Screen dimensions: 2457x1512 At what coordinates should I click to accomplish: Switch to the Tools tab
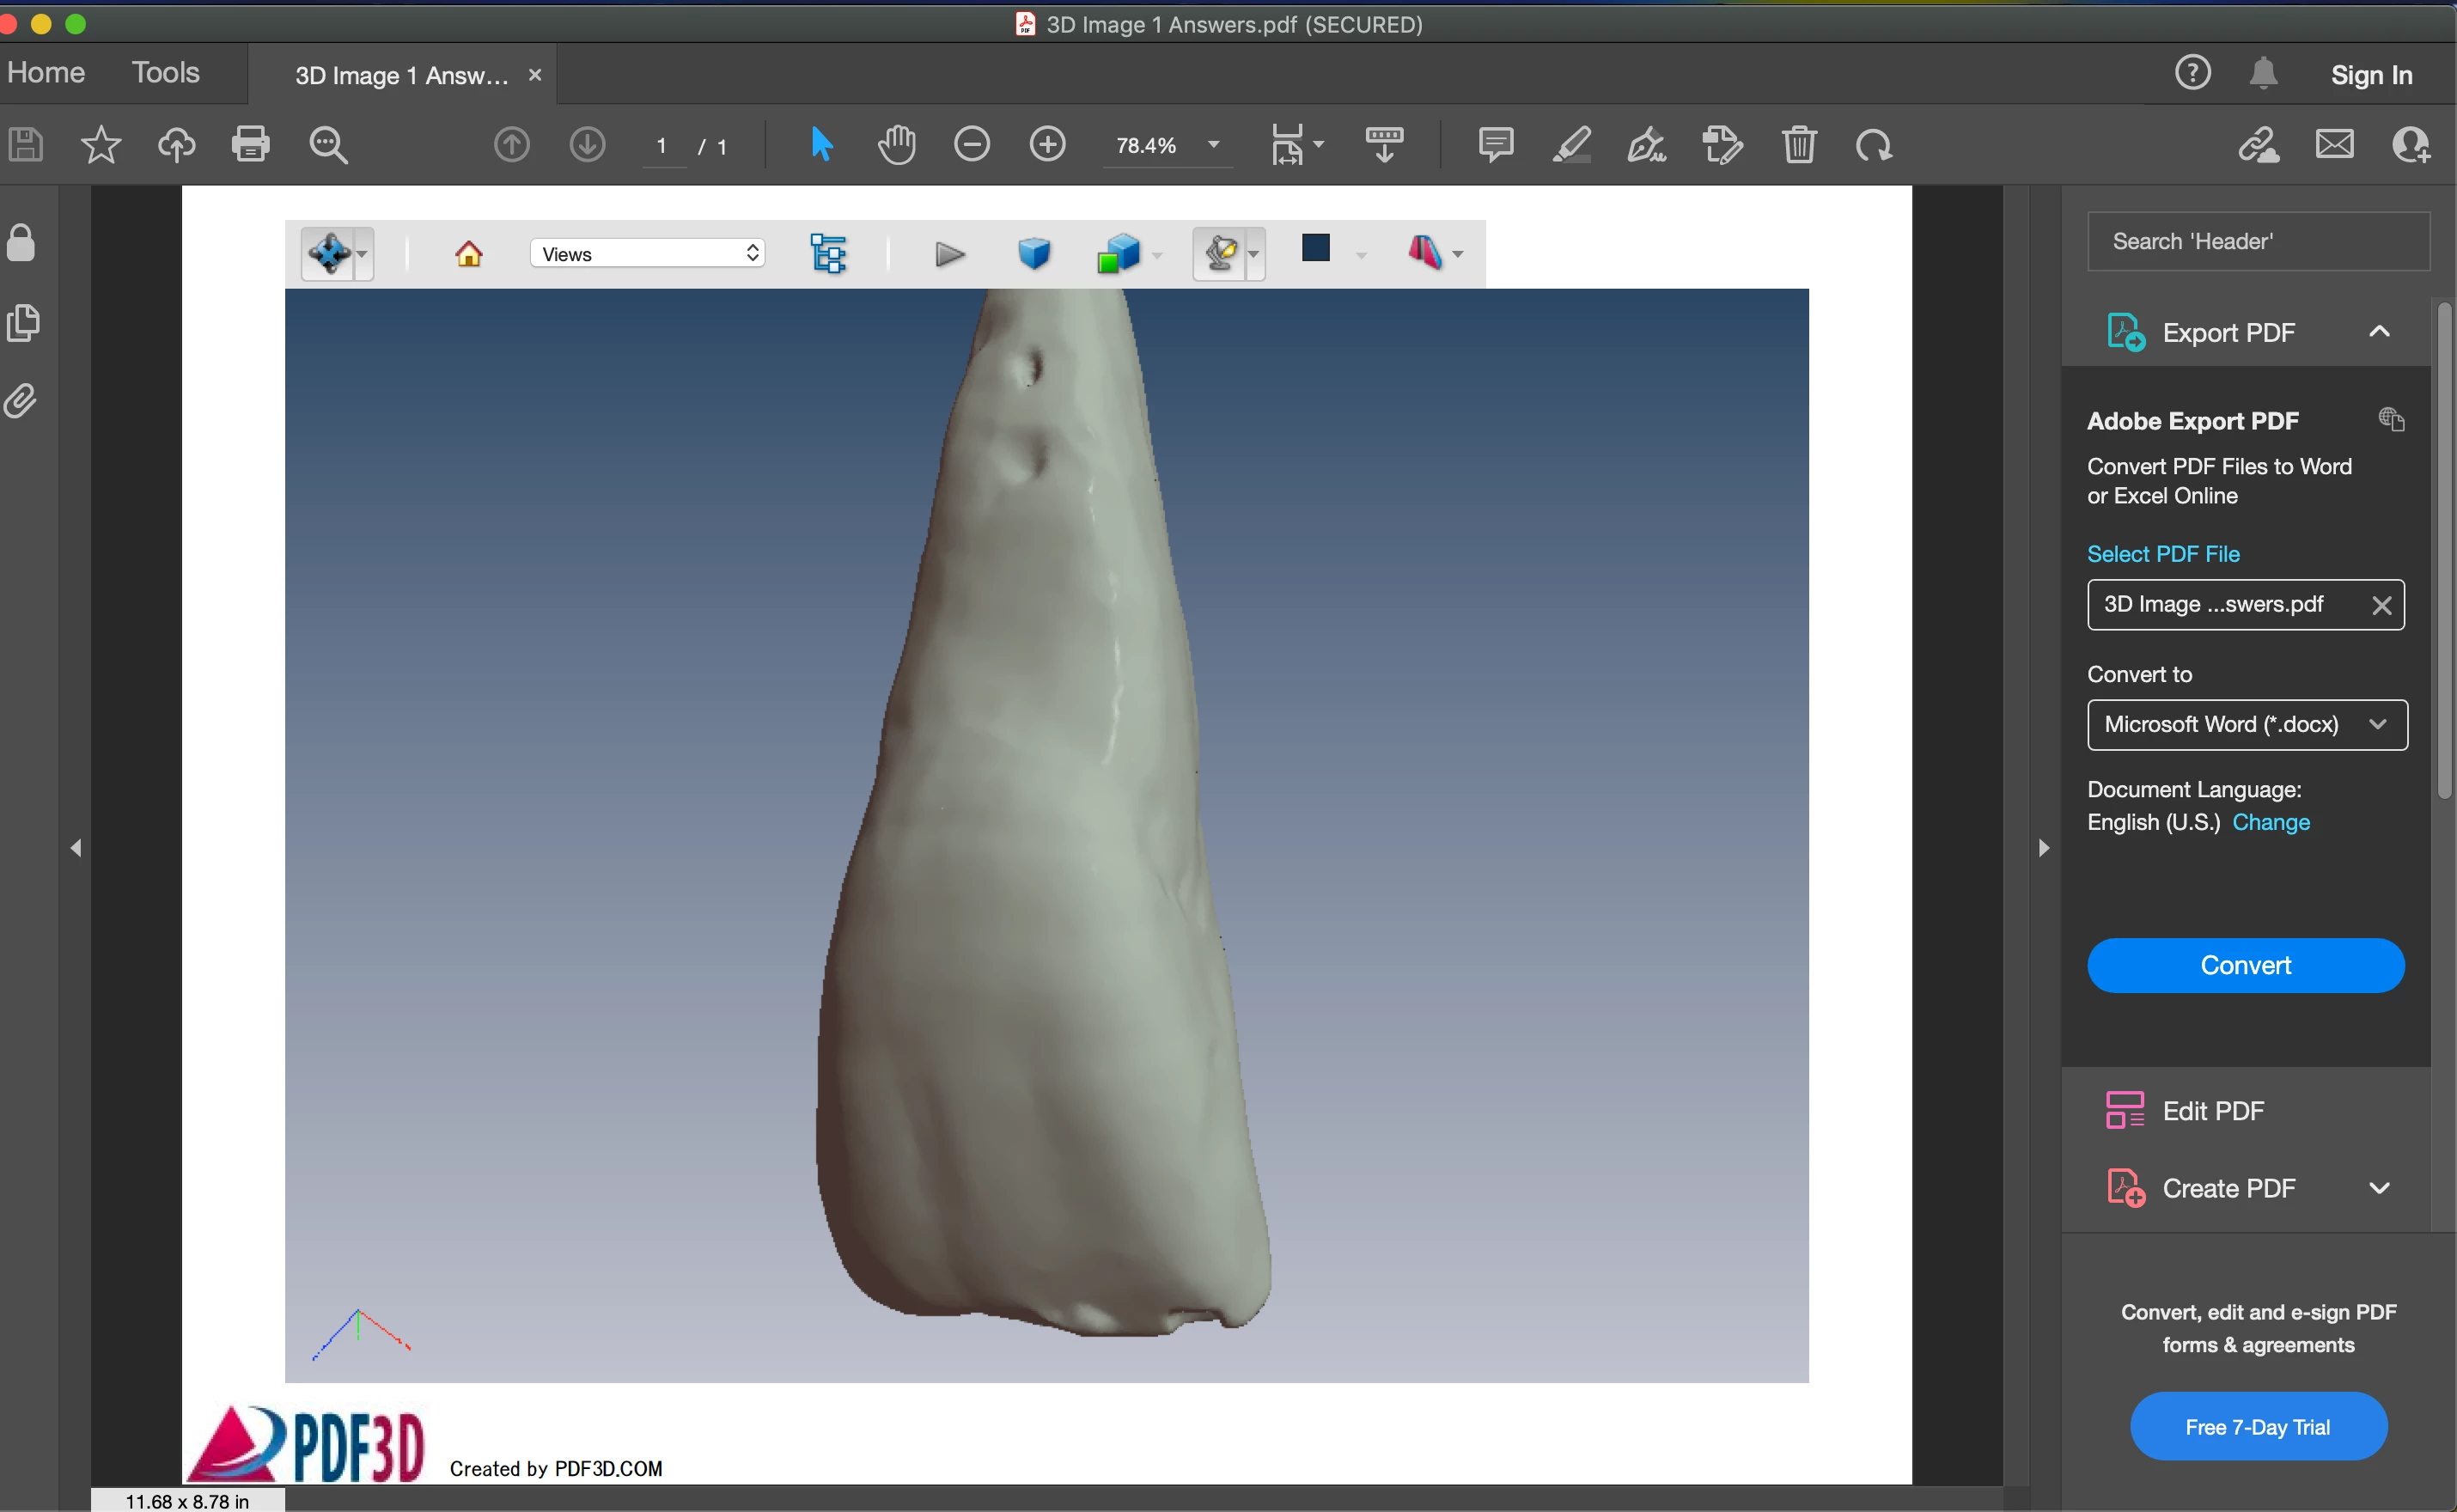pos(166,73)
